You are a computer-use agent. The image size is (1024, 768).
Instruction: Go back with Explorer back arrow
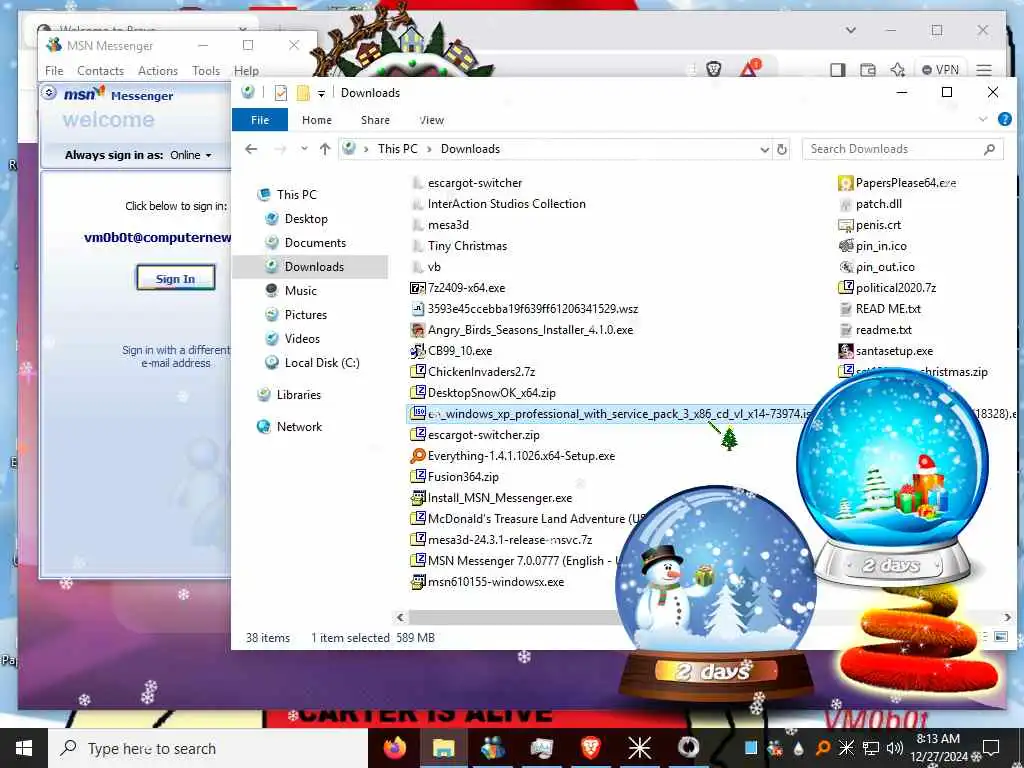tap(251, 149)
